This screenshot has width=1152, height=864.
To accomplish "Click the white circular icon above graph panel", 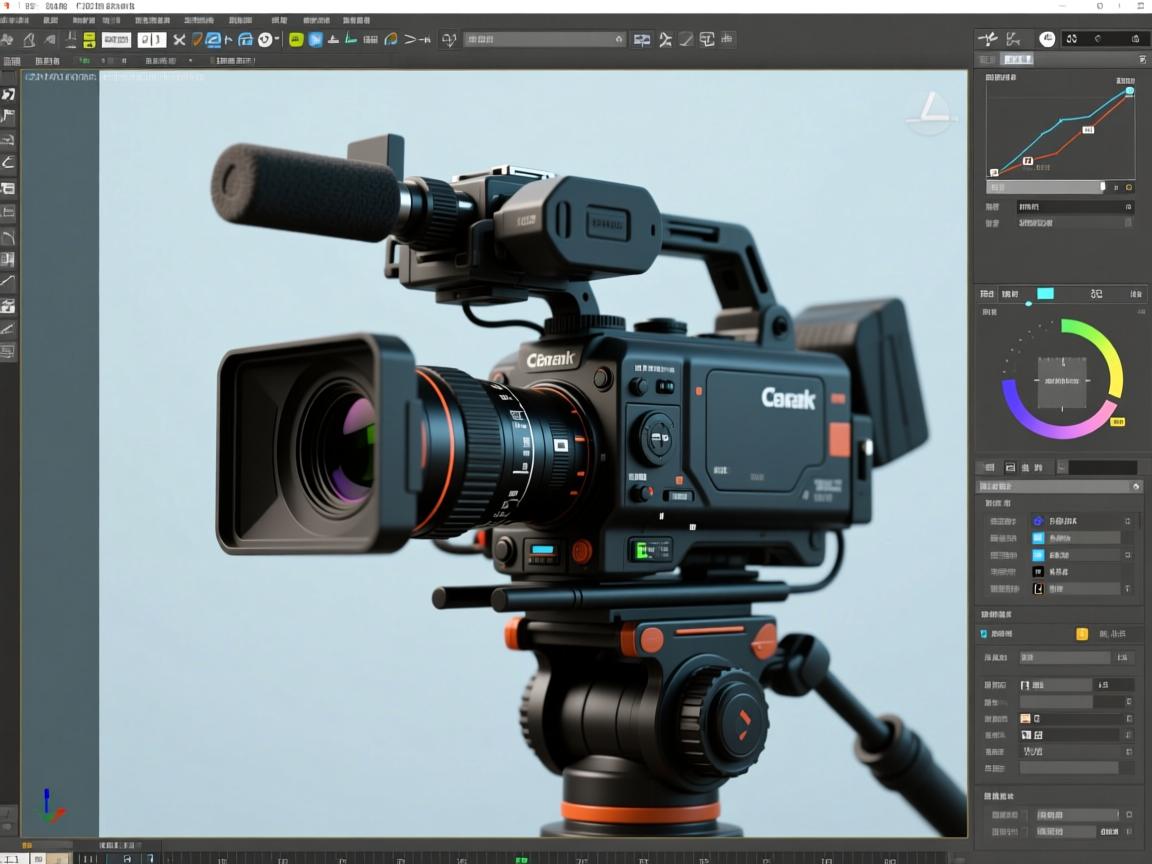I will [1047, 39].
